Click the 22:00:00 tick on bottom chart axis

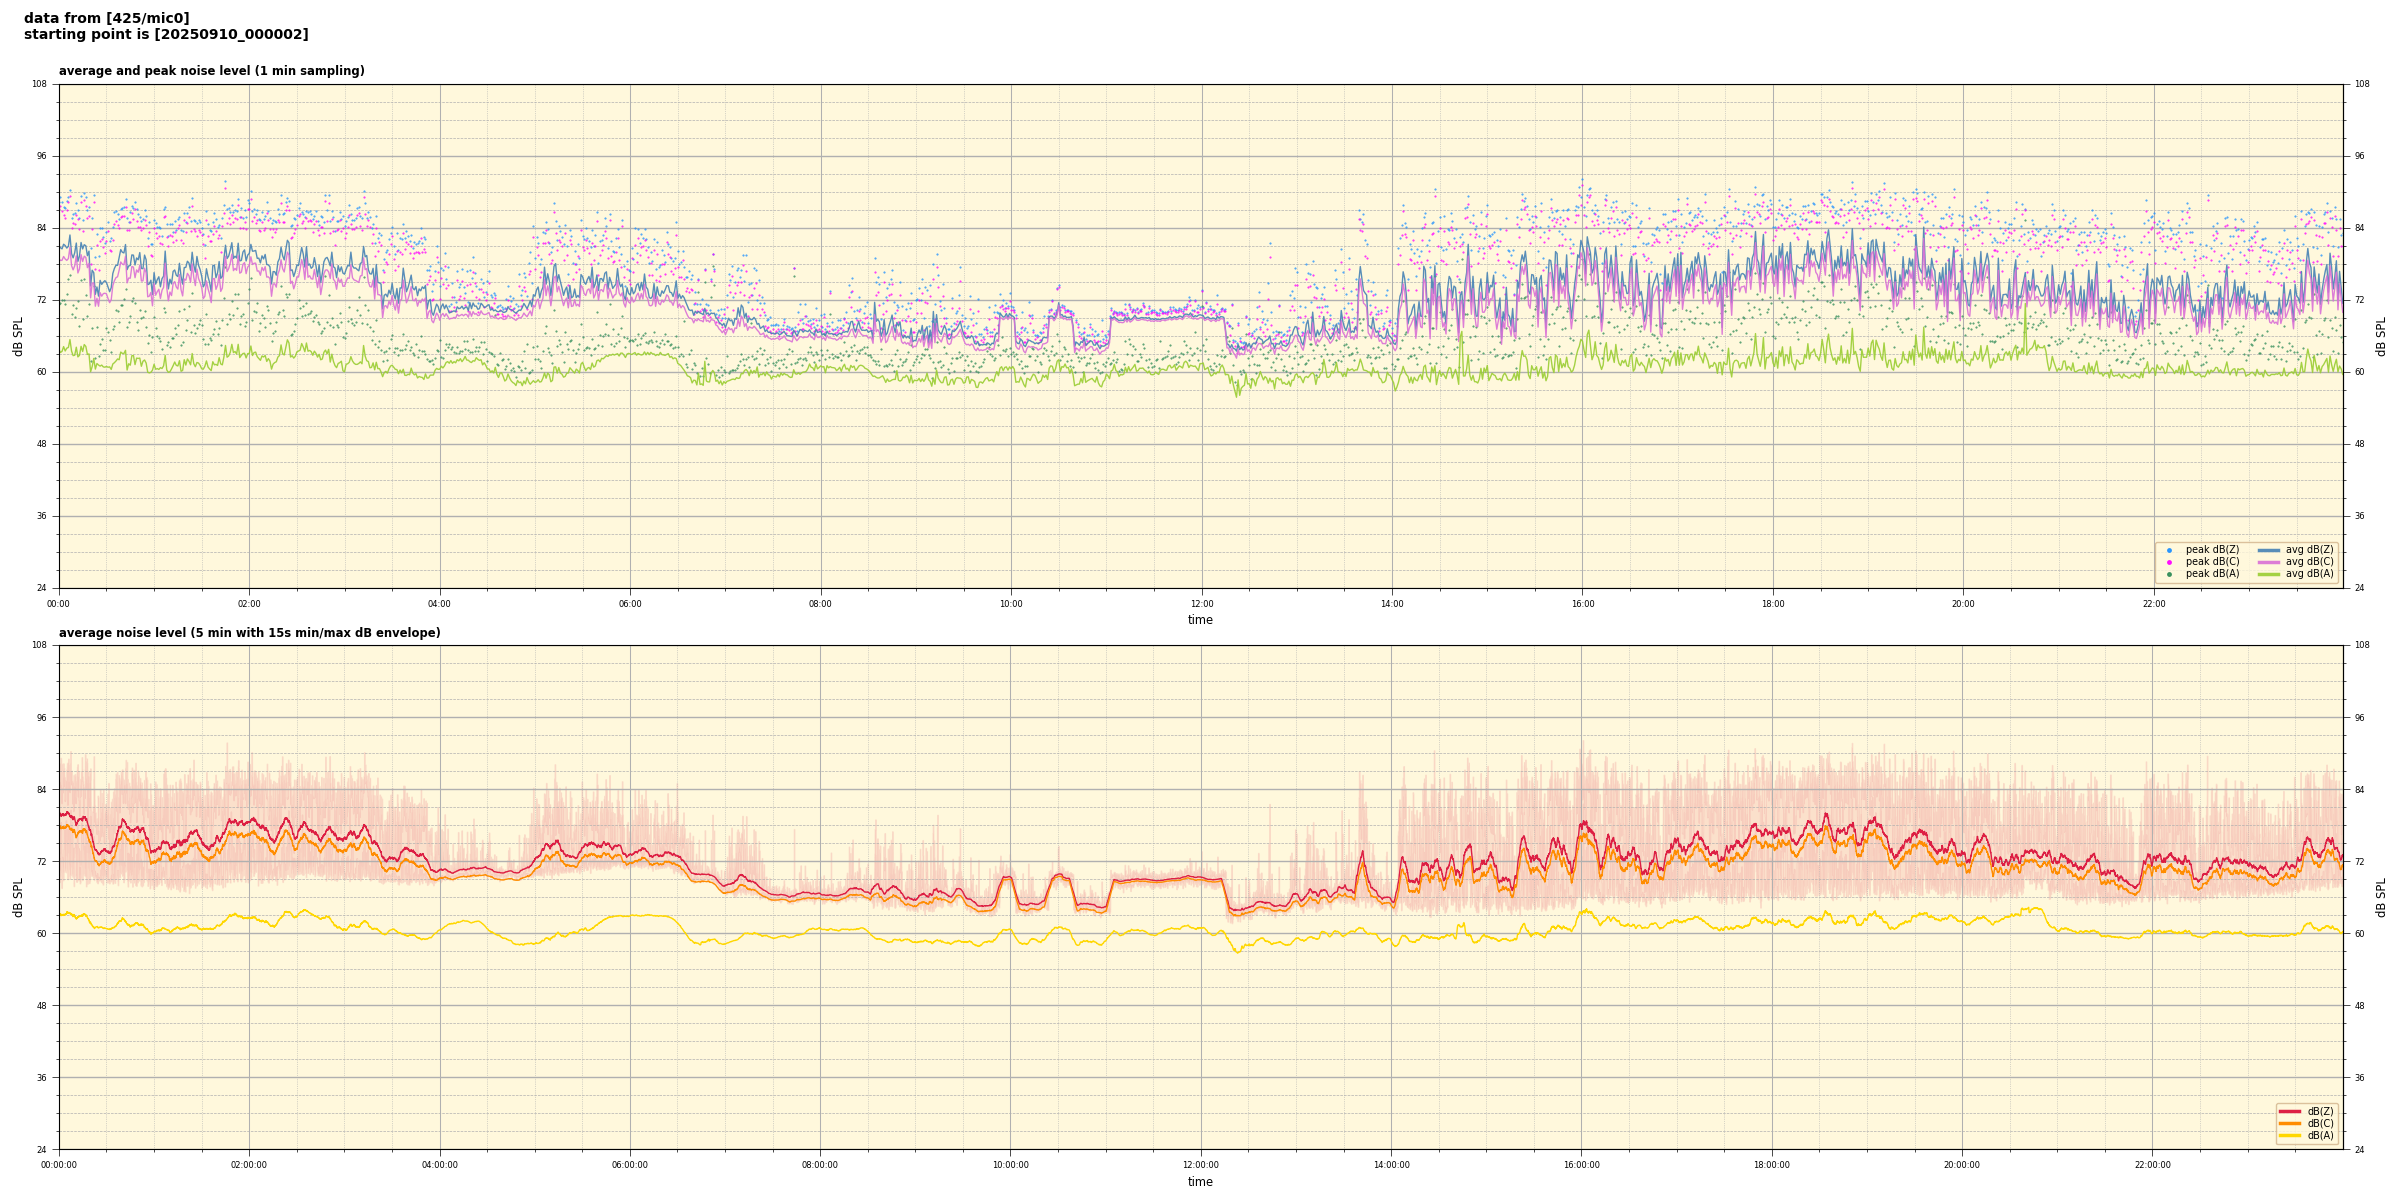tap(2153, 1165)
